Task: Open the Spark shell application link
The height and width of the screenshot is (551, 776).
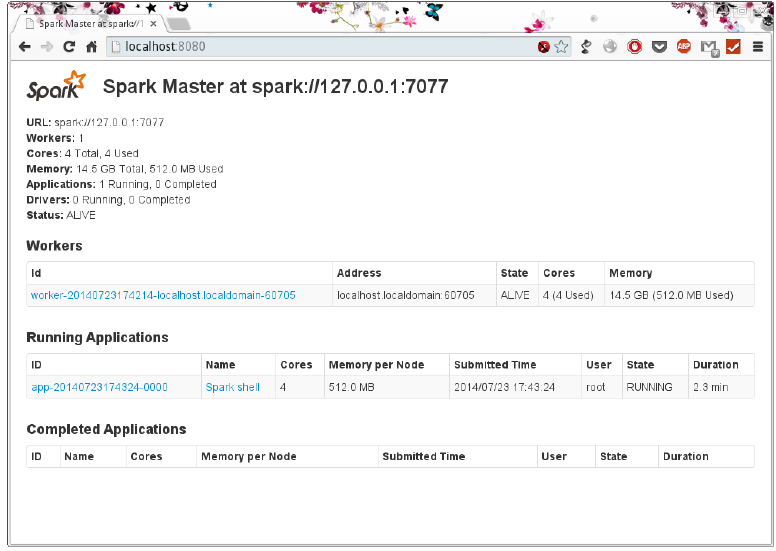Action: 233,388
